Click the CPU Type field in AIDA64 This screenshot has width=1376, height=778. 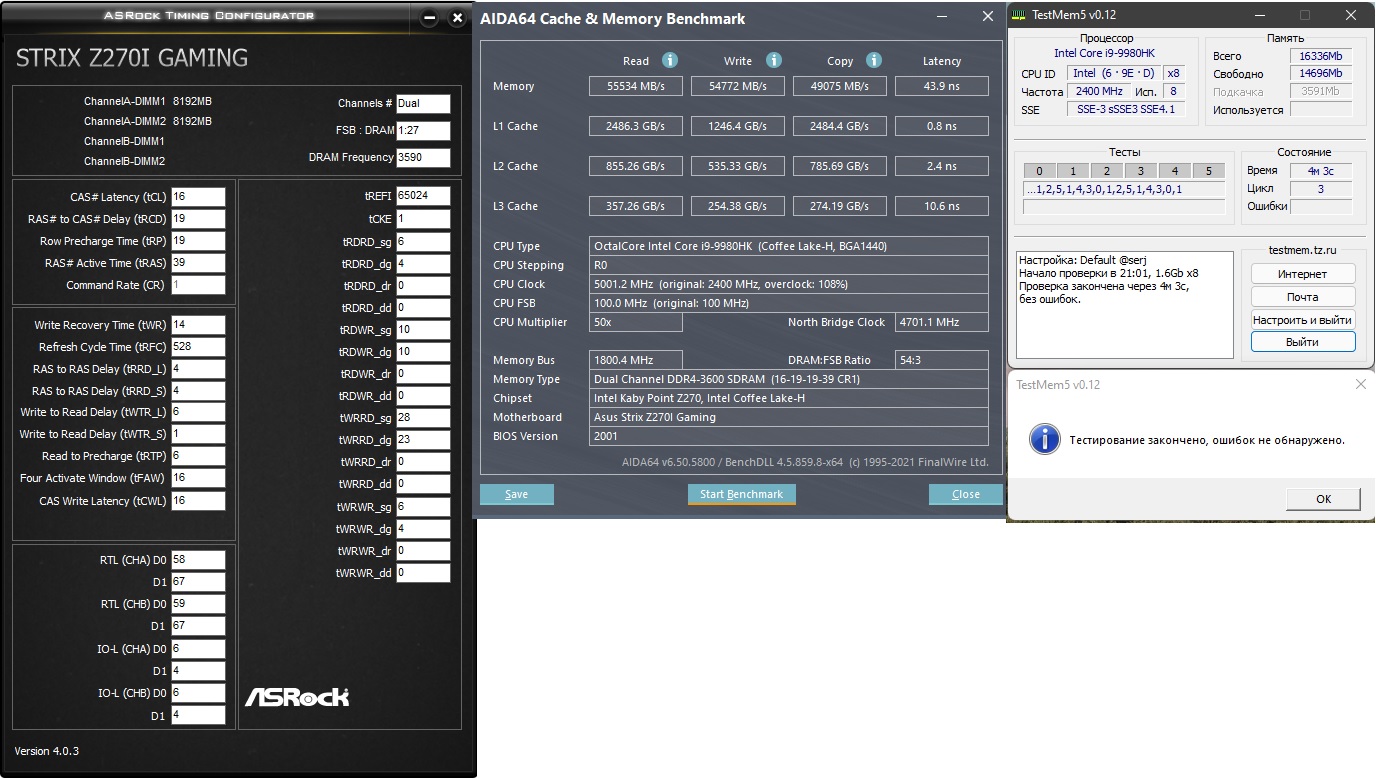pos(788,246)
